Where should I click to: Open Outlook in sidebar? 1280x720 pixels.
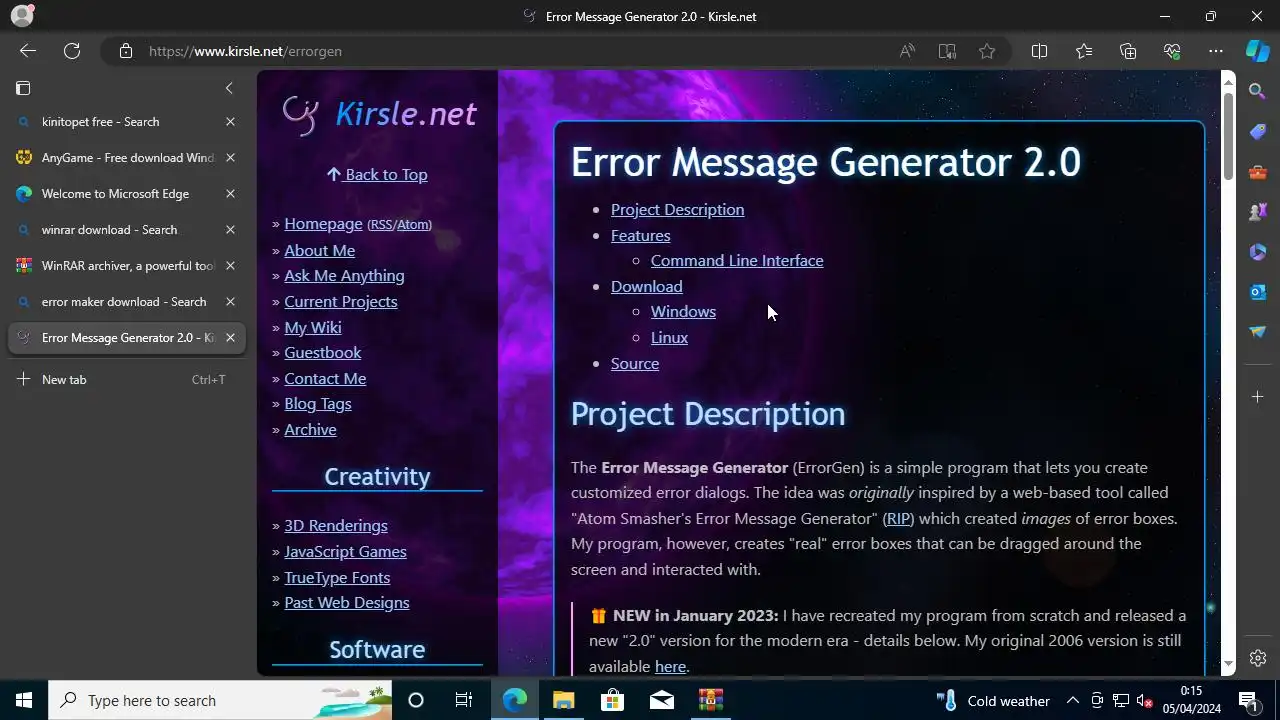(1258, 292)
